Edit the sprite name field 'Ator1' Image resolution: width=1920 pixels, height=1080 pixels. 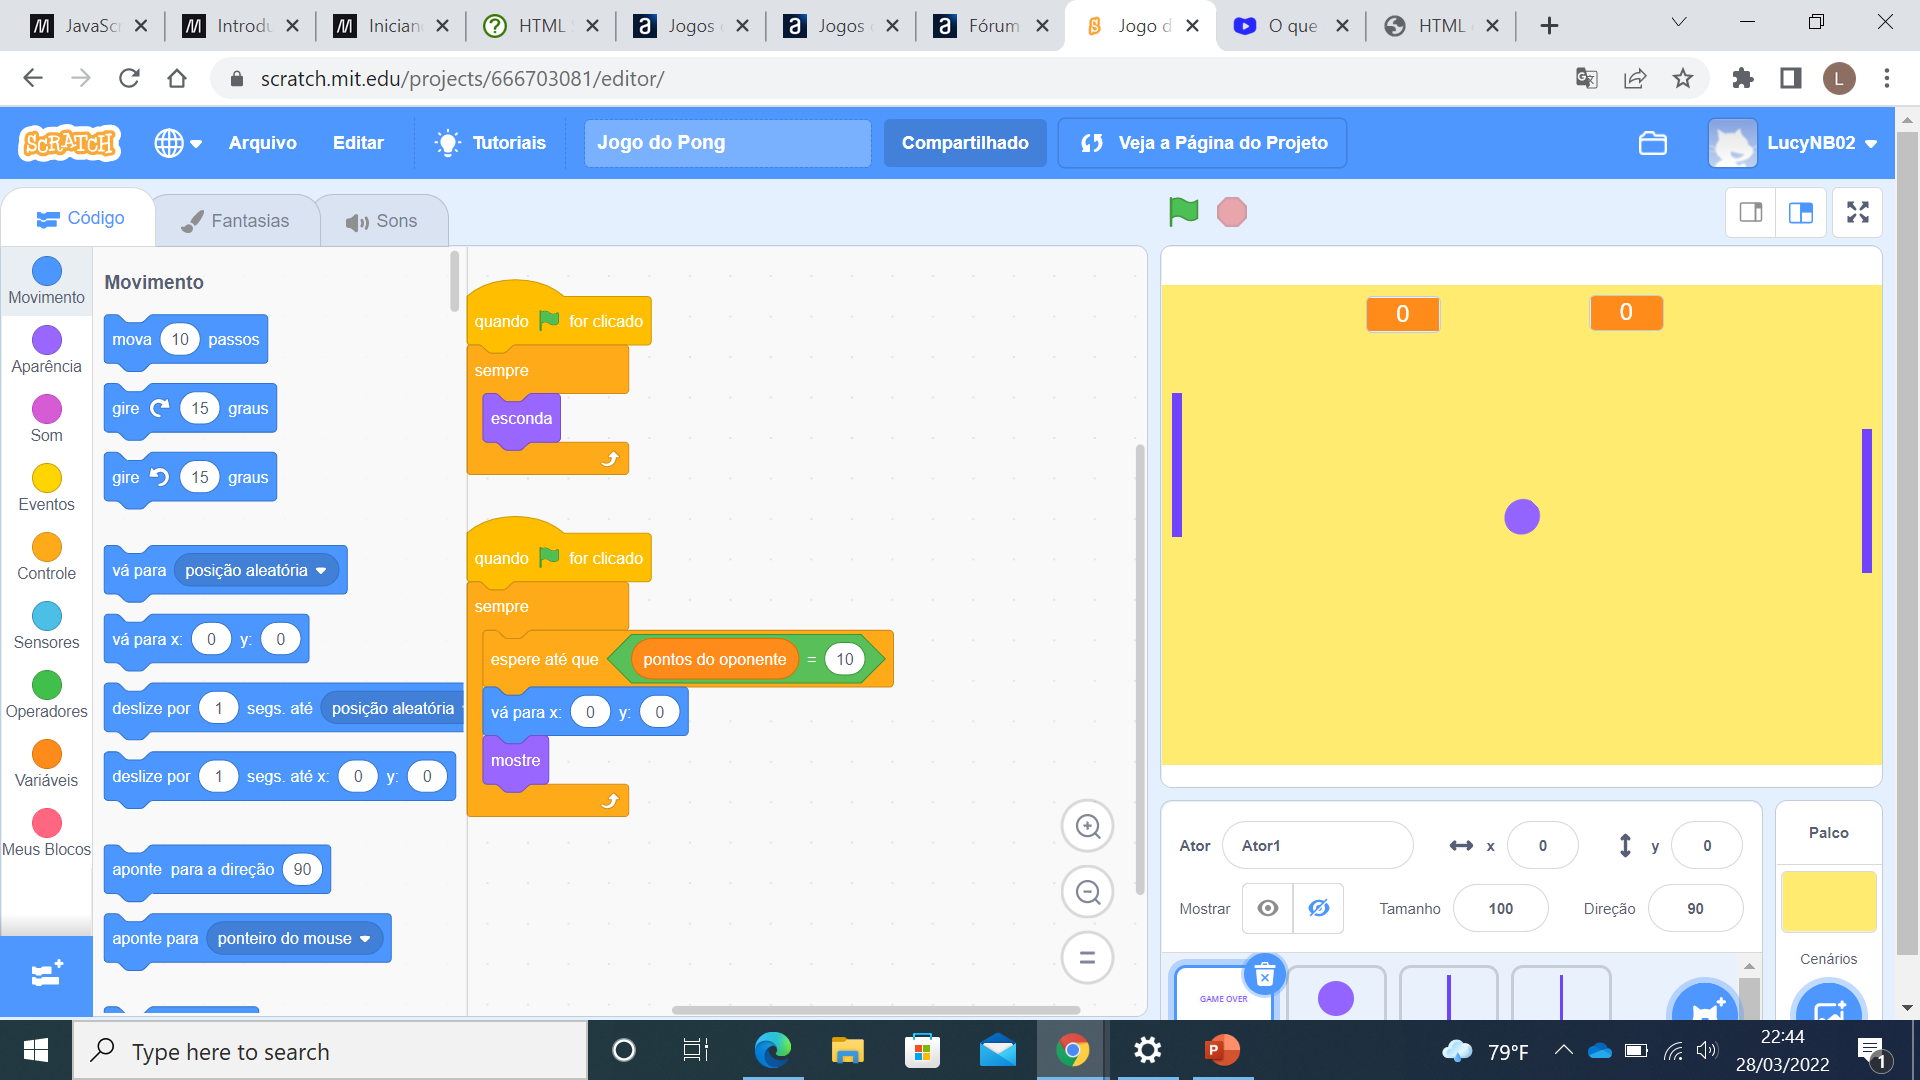(x=1317, y=846)
